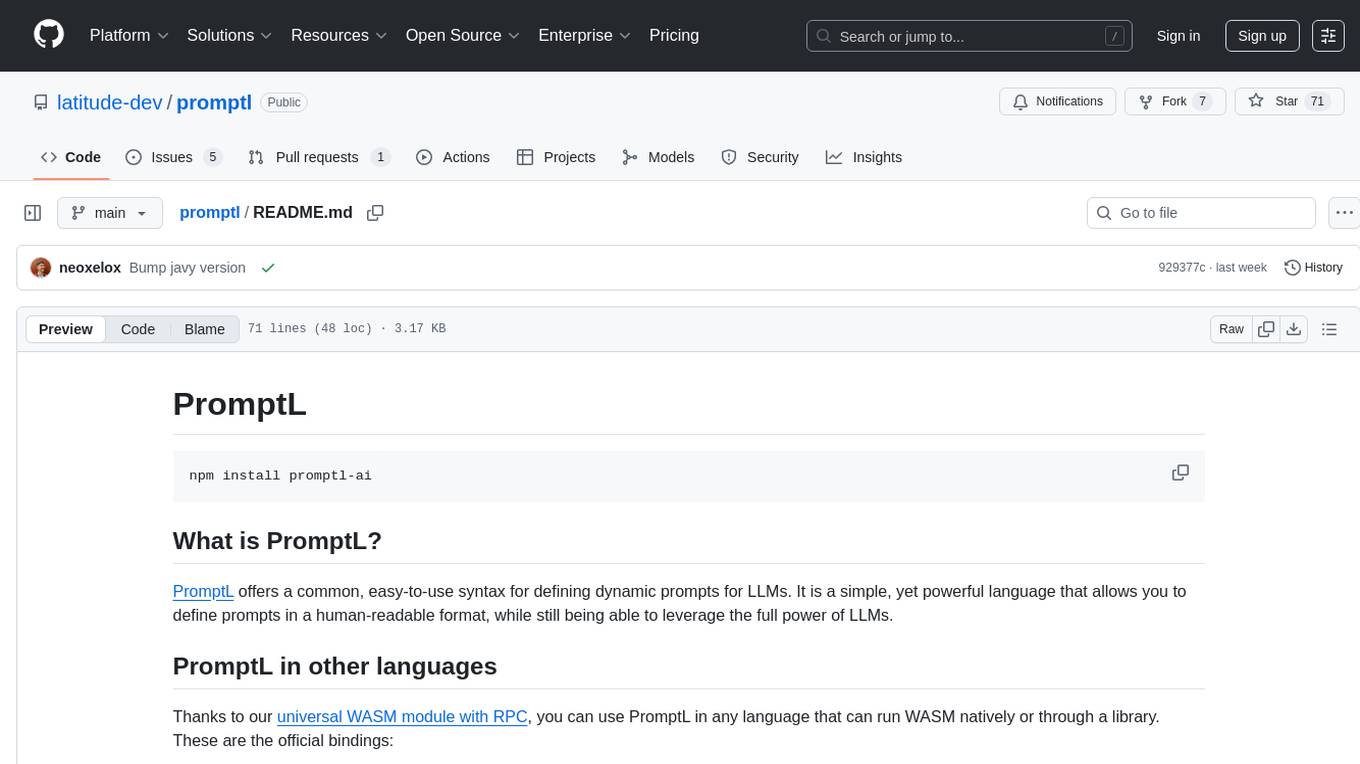Sign in to GitHub
The height and width of the screenshot is (764, 1360).
coord(1178,36)
